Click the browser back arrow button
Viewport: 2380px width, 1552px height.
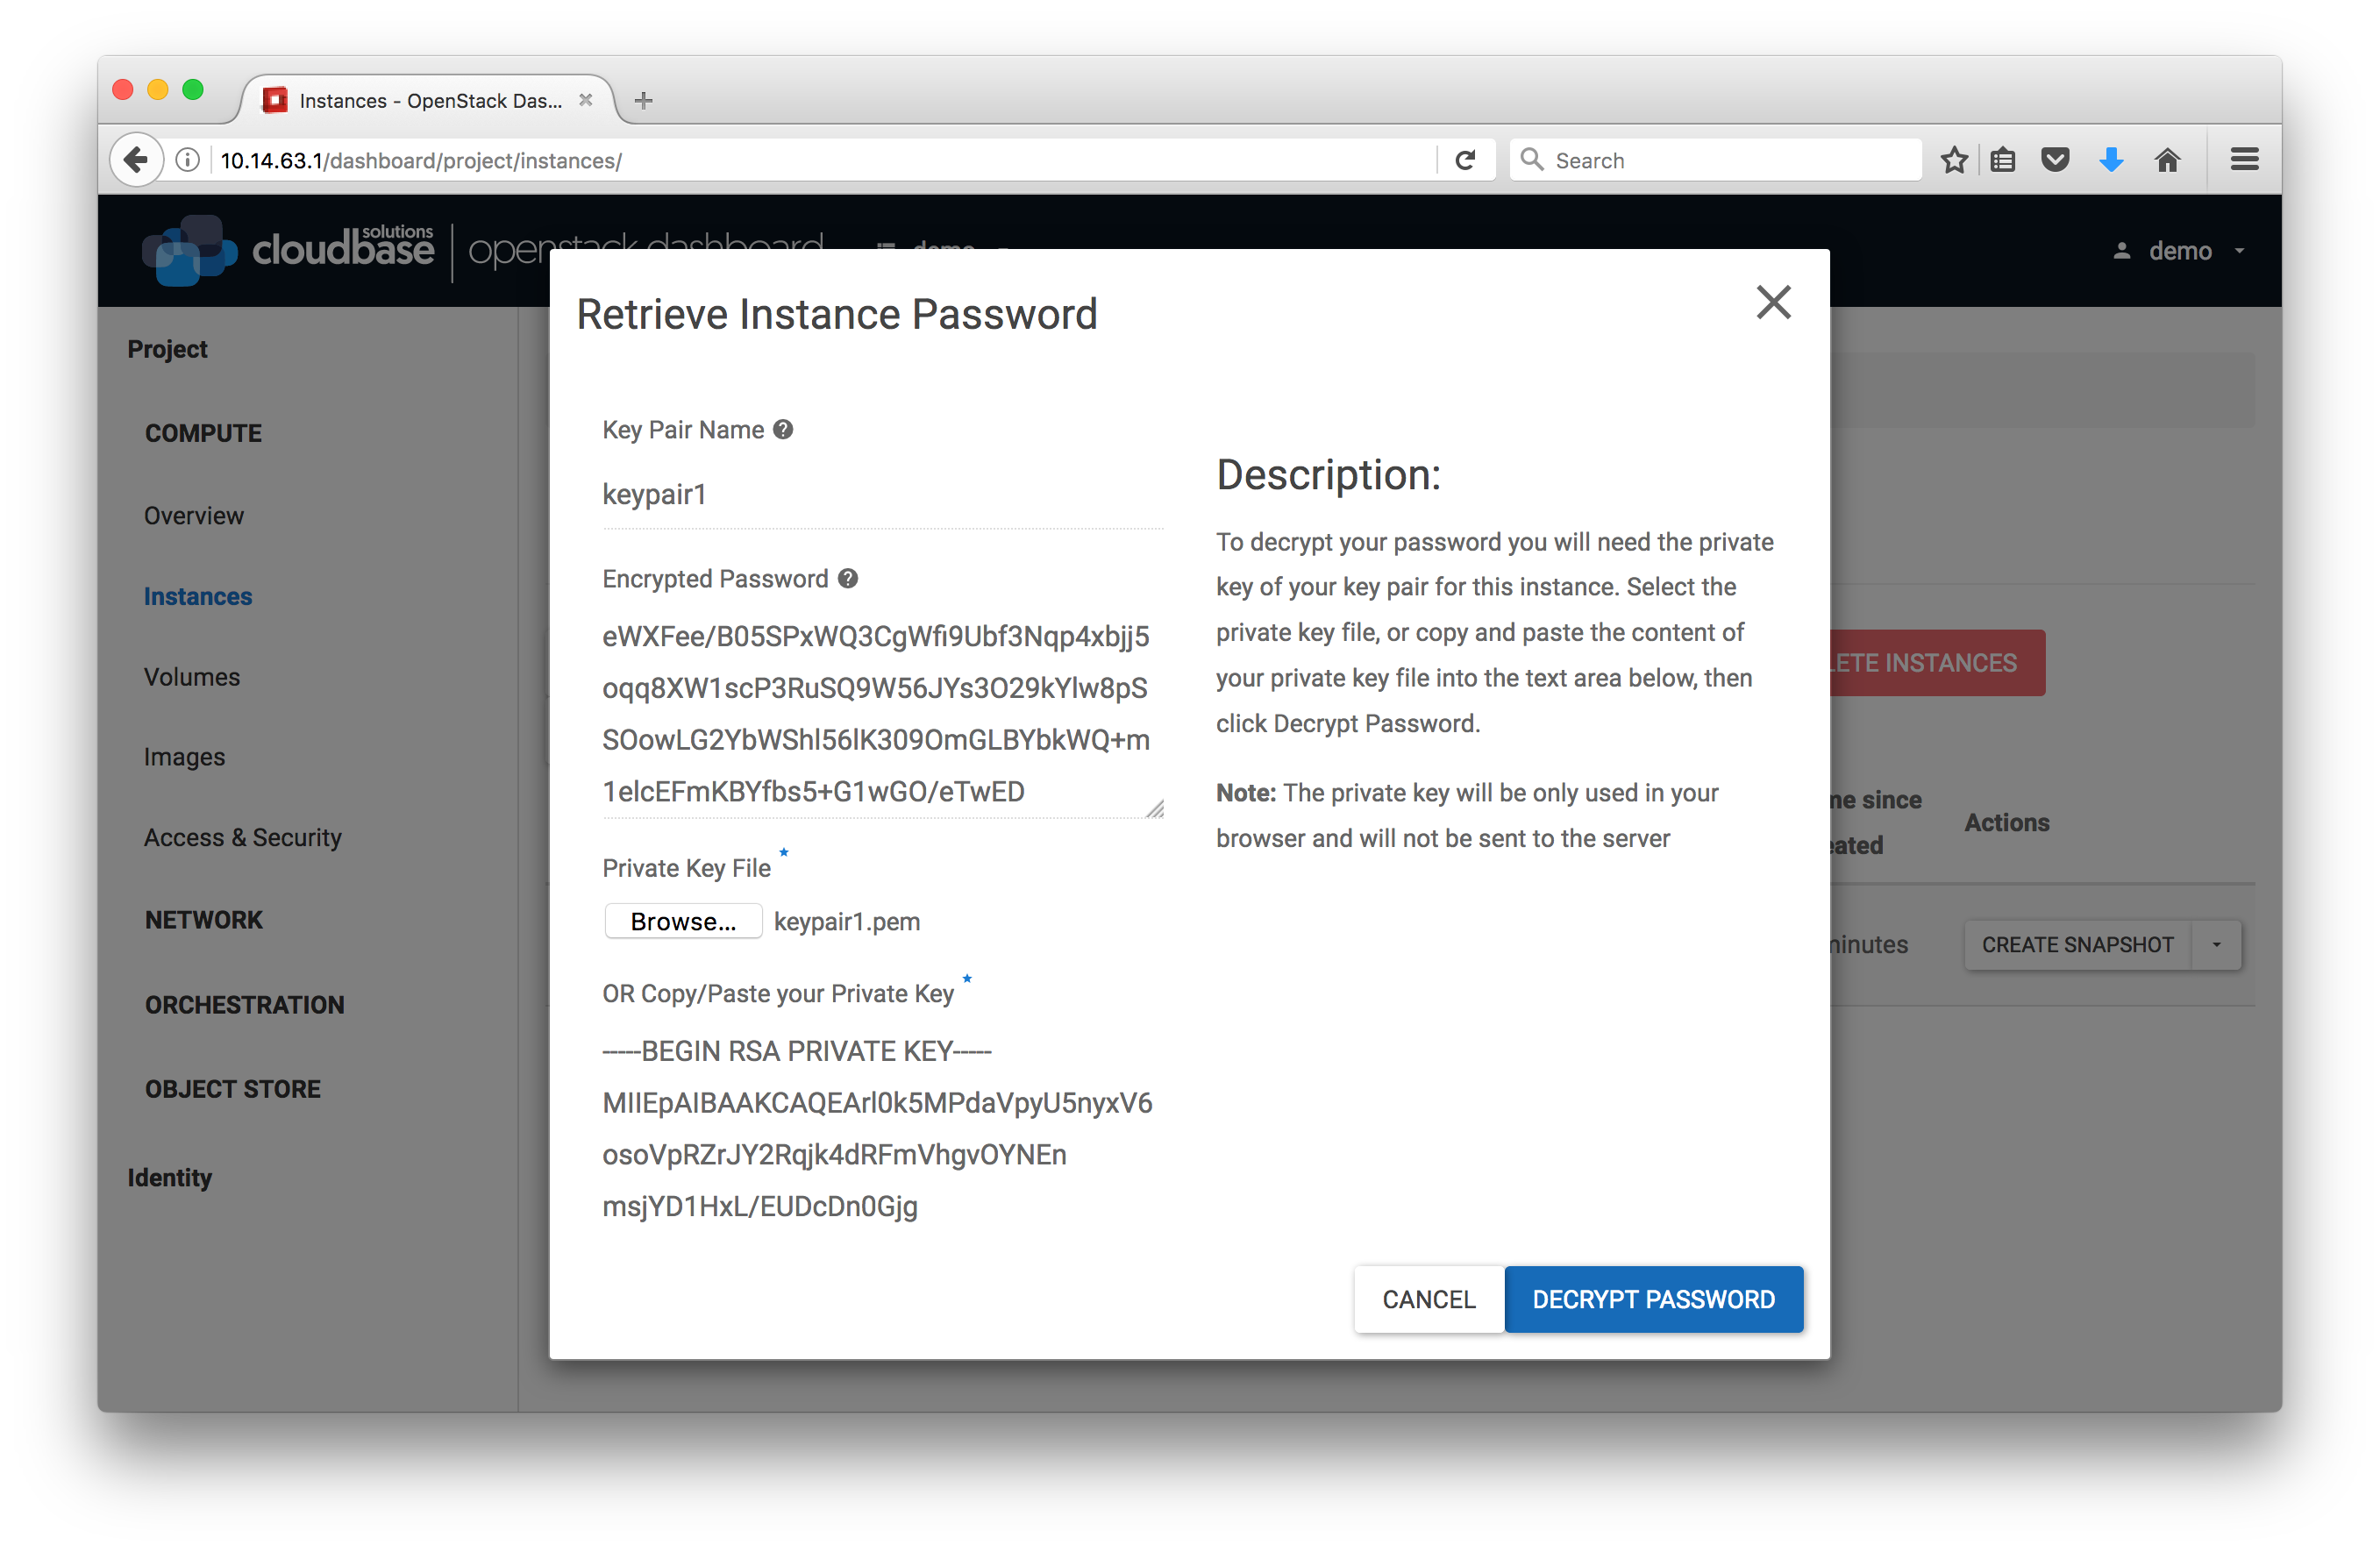coord(136,160)
